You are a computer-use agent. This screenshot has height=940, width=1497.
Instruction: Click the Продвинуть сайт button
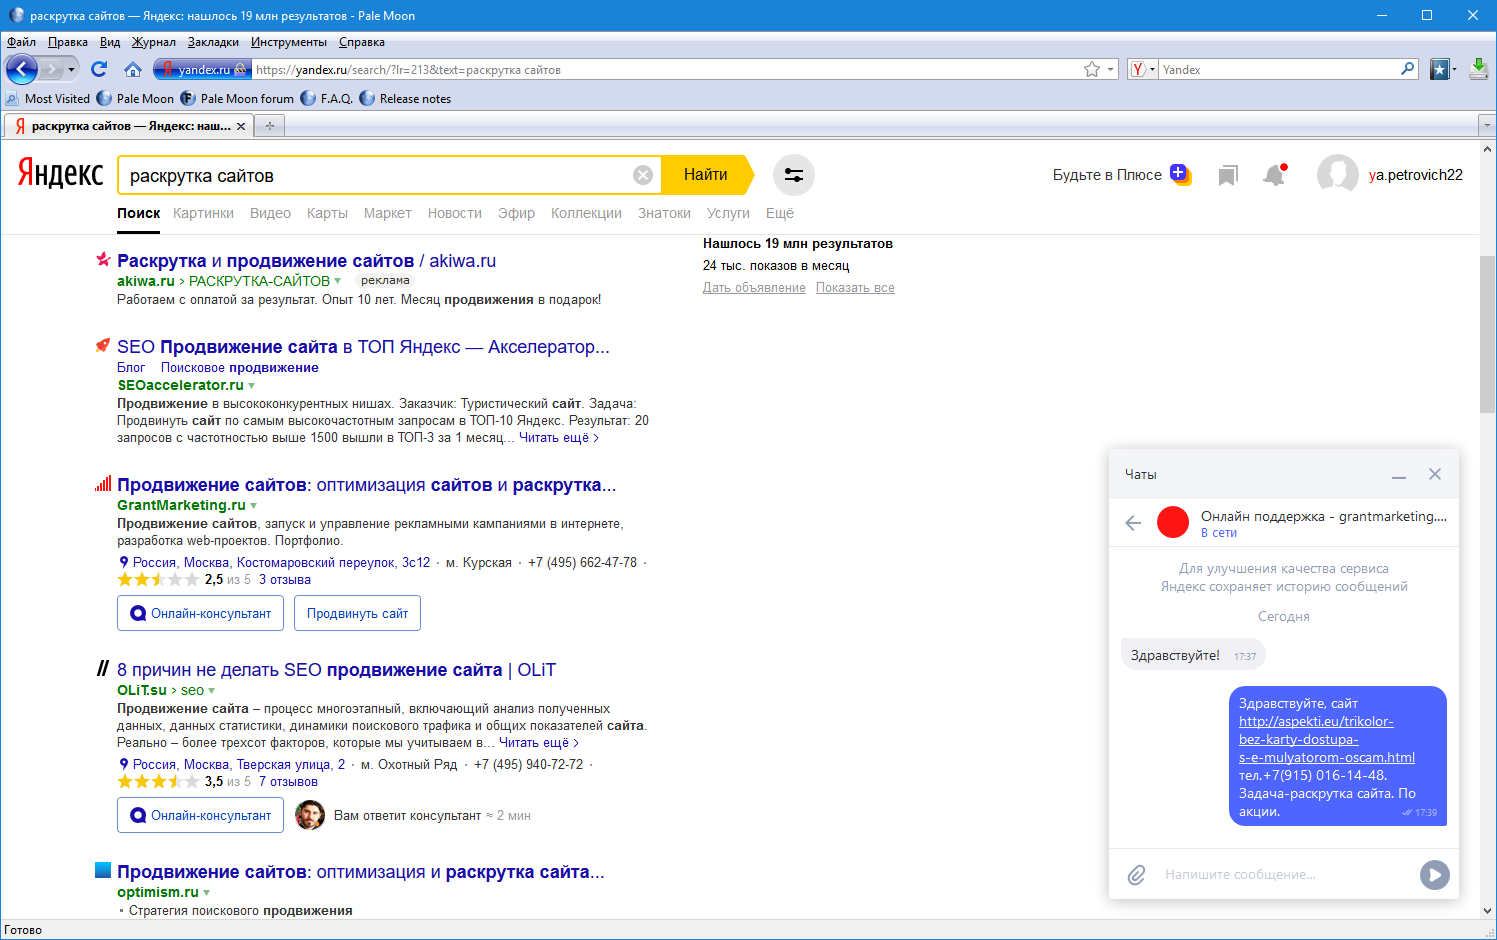[x=357, y=613]
